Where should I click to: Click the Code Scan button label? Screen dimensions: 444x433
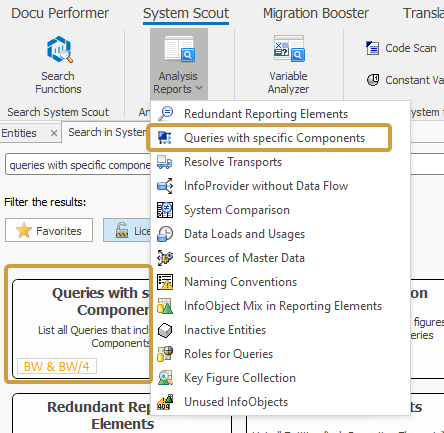[411, 48]
